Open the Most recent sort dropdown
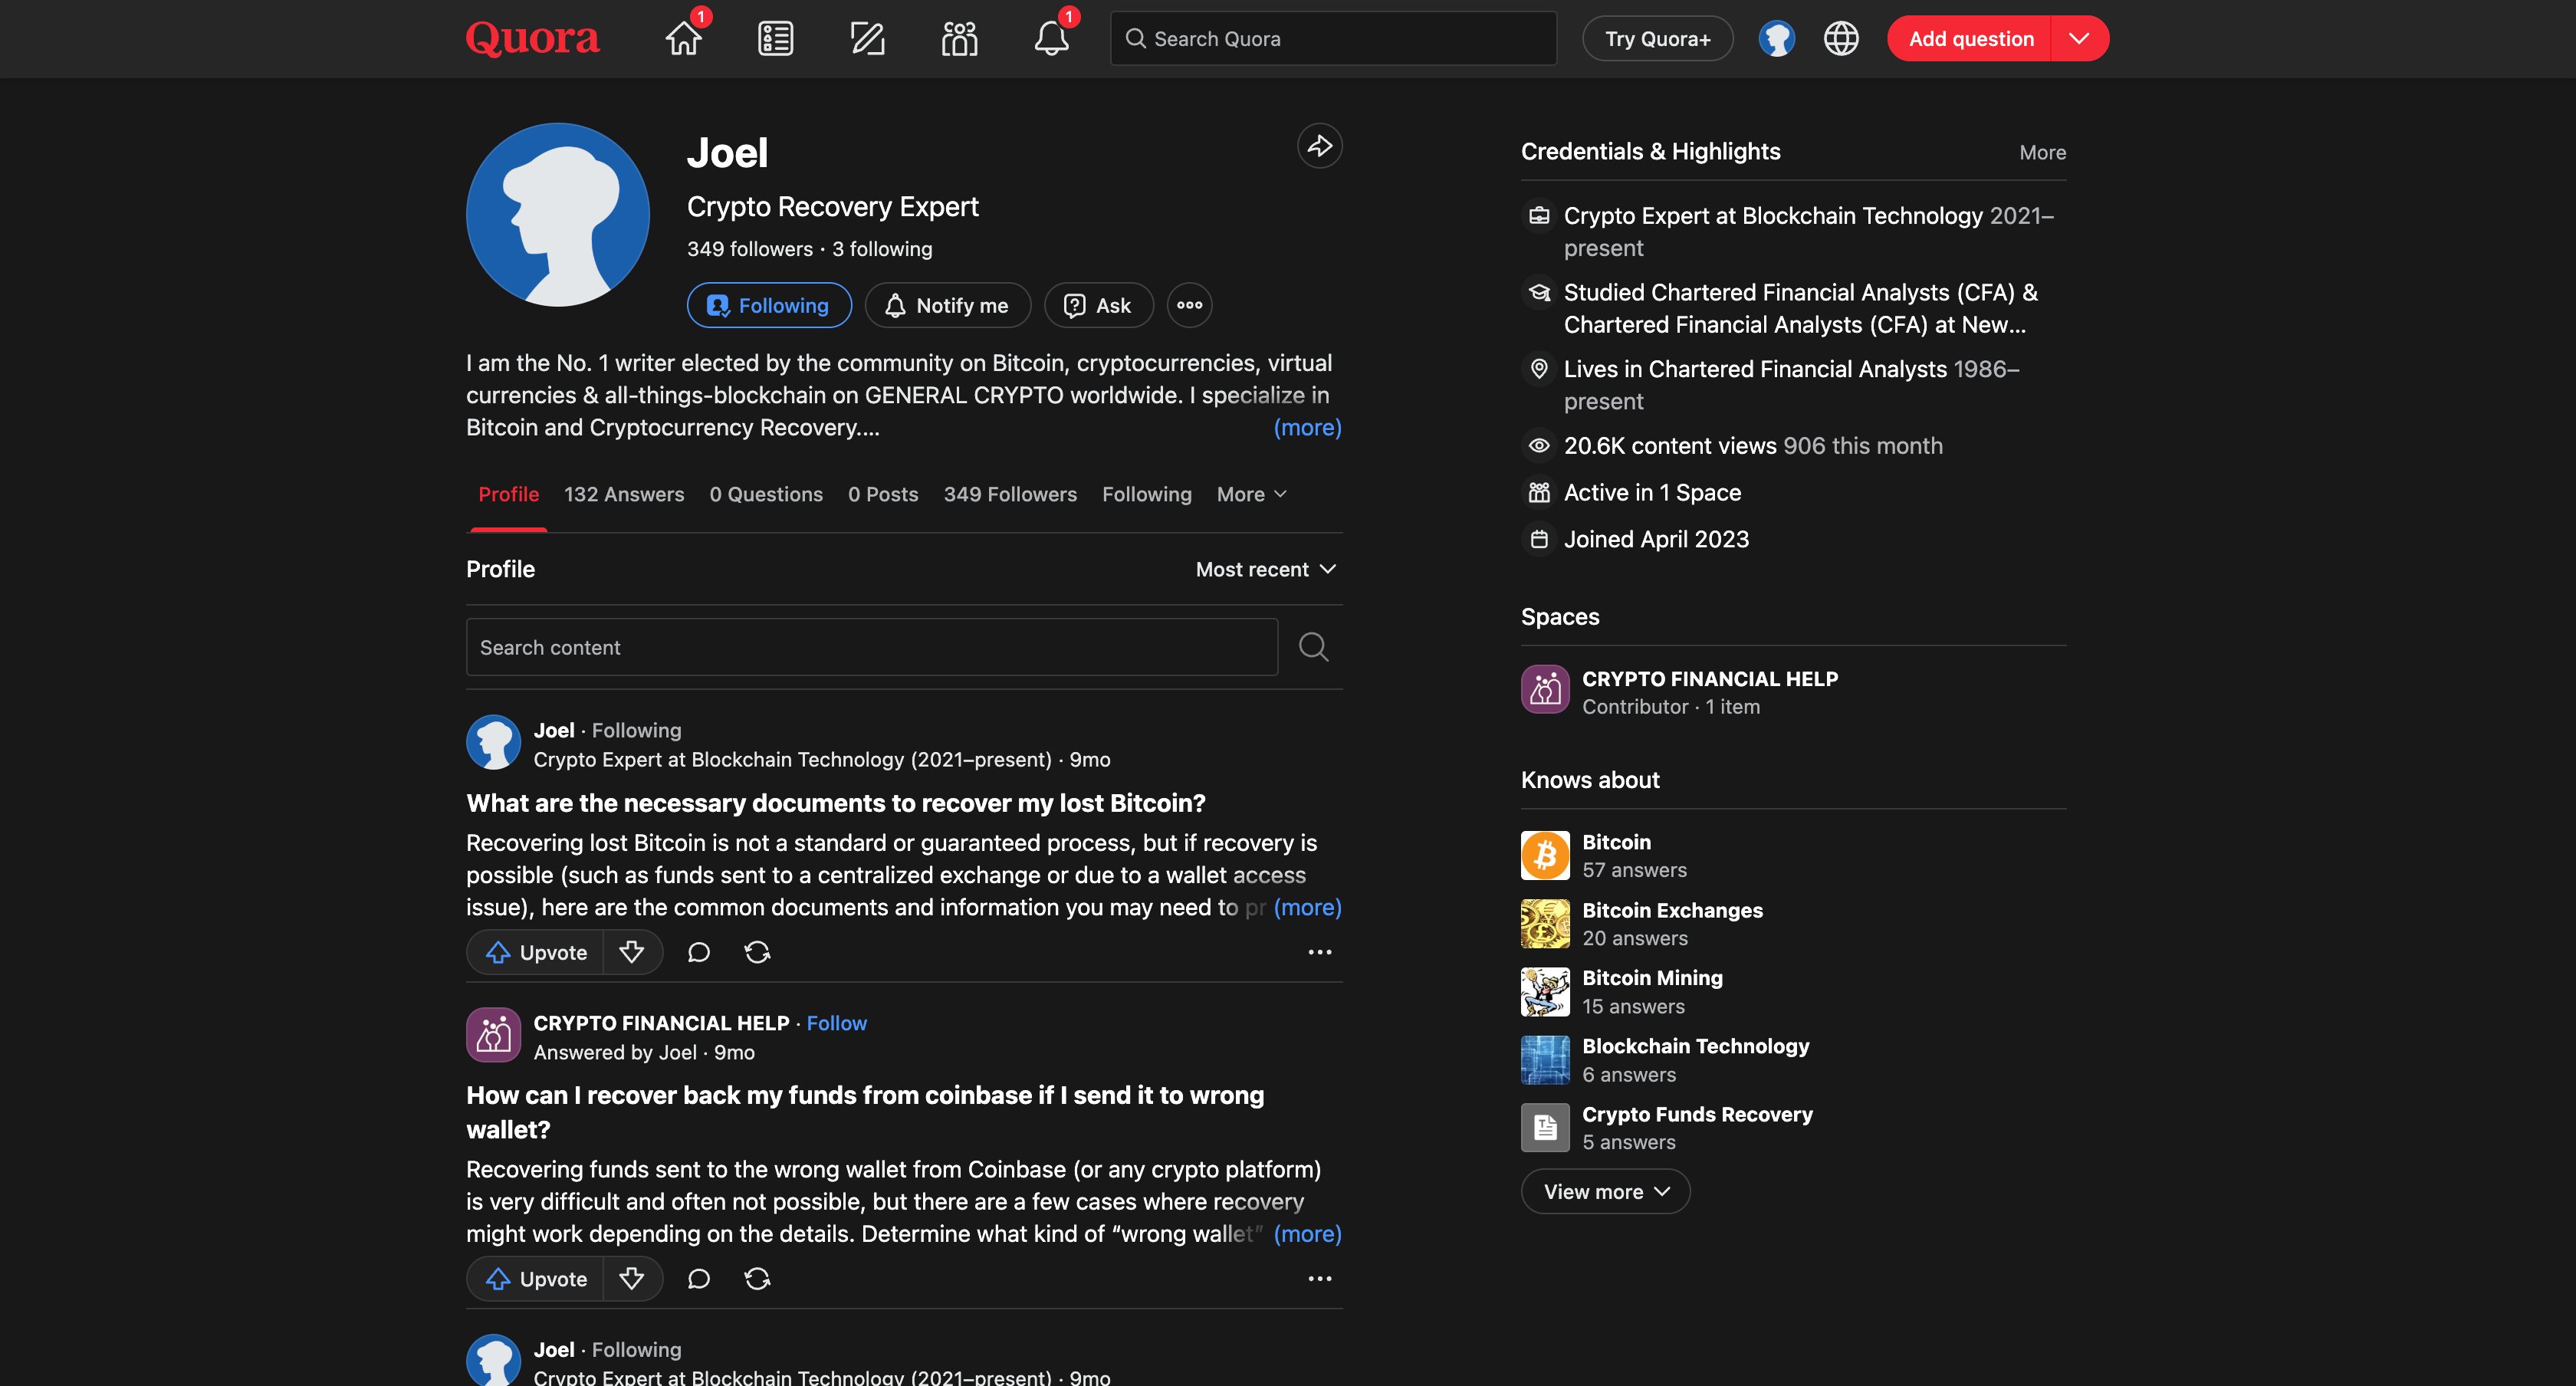The height and width of the screenshot is (1386, 2576). click(x=1265, y=569)
